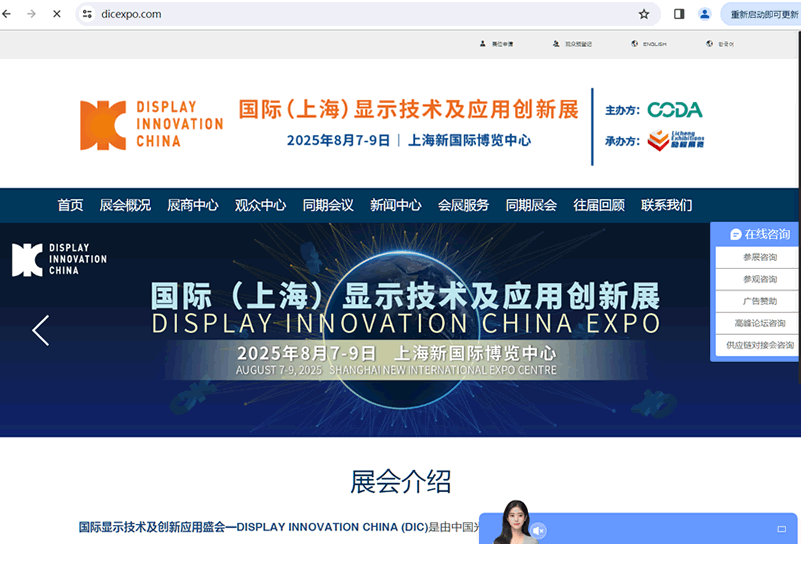Open the 同期展会 menu item
Viewport: 801px width, 563px height.
point(531,205)
